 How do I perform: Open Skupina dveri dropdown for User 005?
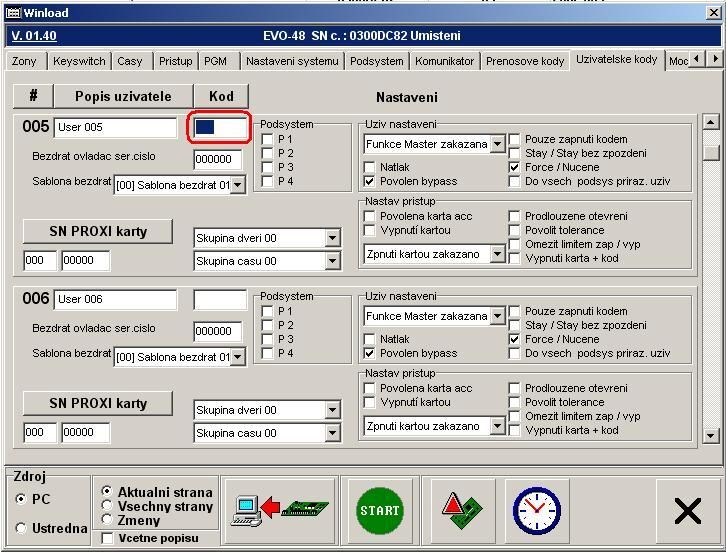pyautogui.click(x=333, y=238)
